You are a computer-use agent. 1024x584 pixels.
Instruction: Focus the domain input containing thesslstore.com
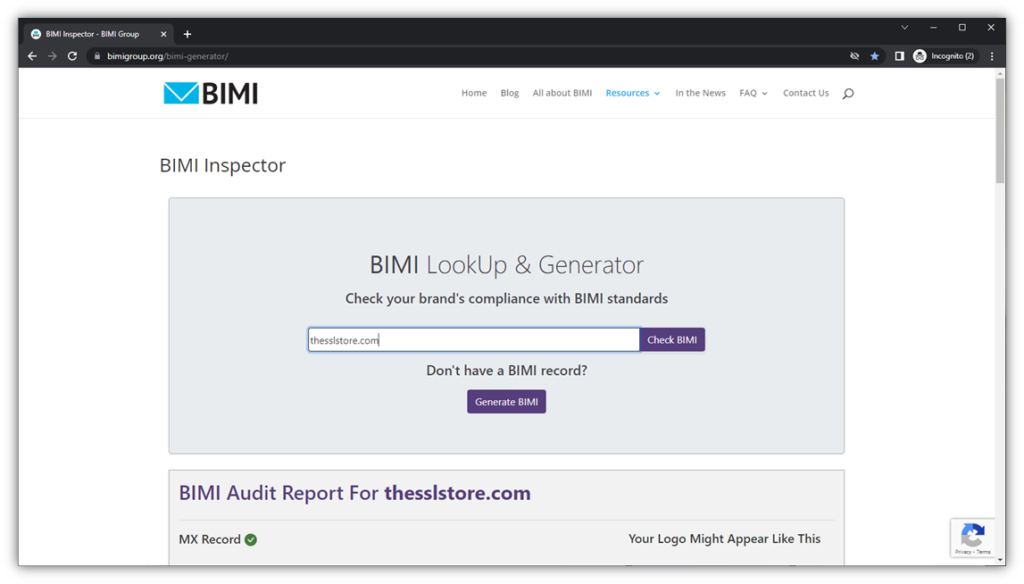coord(473,340)
